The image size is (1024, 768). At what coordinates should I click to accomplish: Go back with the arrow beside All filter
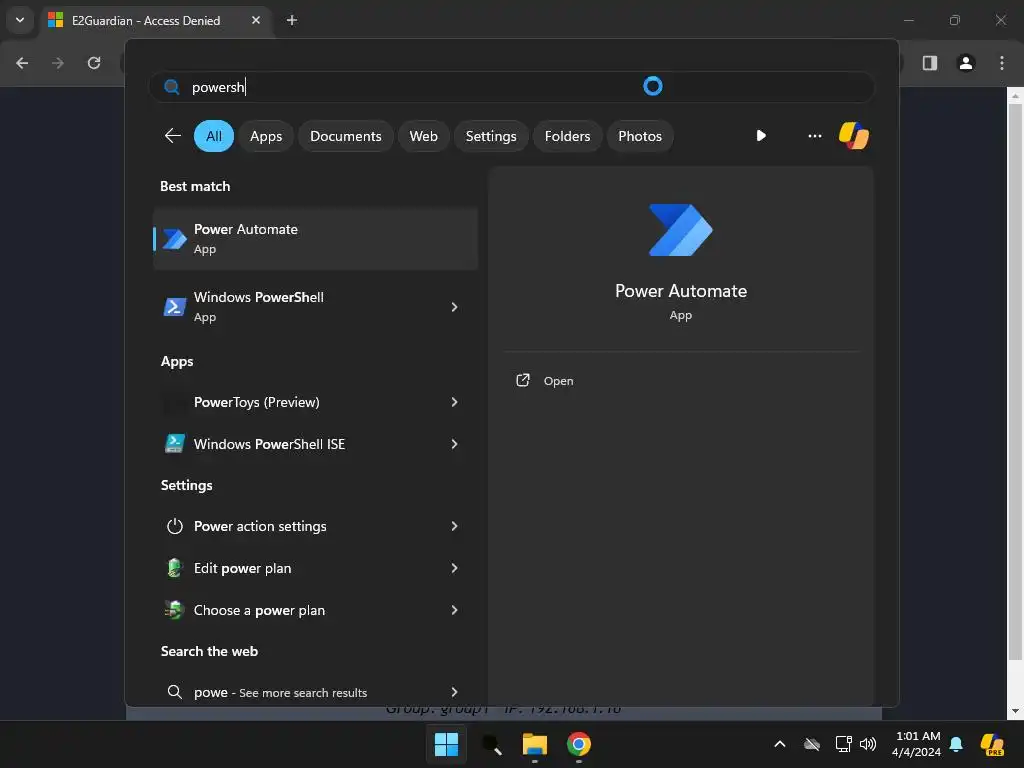[172, 136]
